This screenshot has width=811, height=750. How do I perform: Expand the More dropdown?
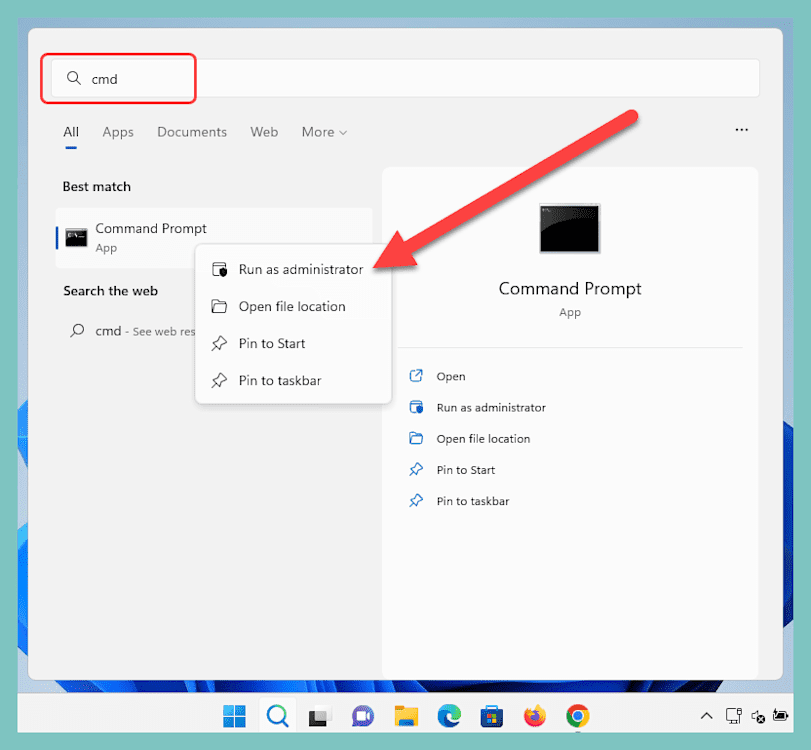coord(324,132)
